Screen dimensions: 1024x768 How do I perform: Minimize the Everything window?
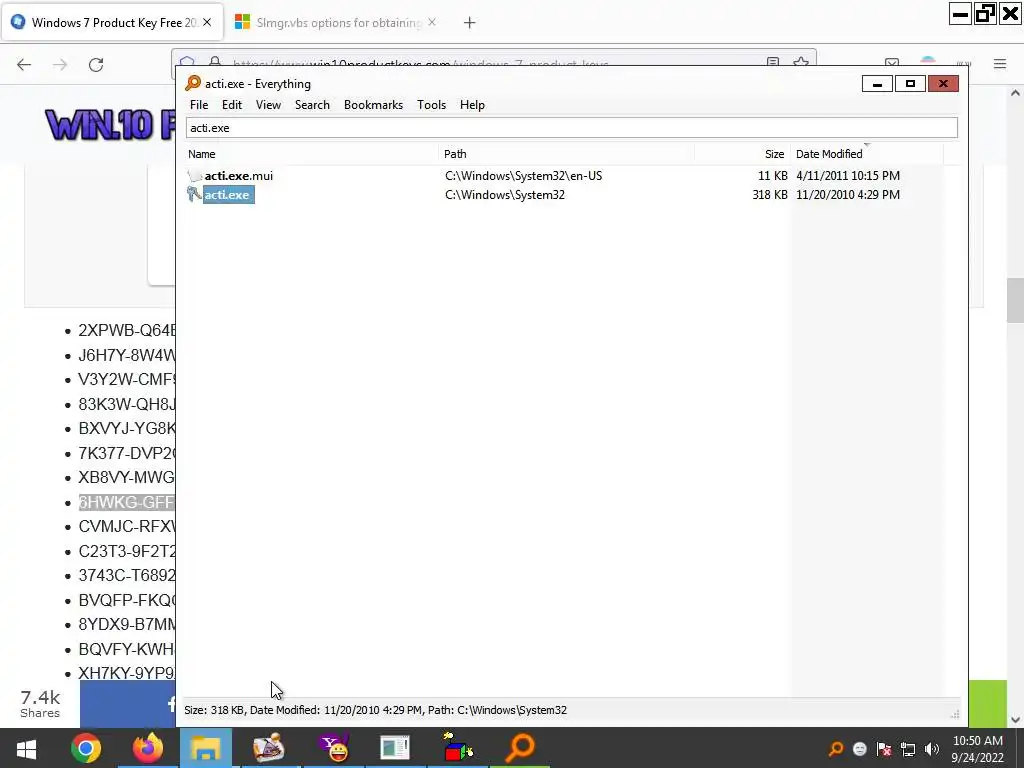click(x=877, y=84)
